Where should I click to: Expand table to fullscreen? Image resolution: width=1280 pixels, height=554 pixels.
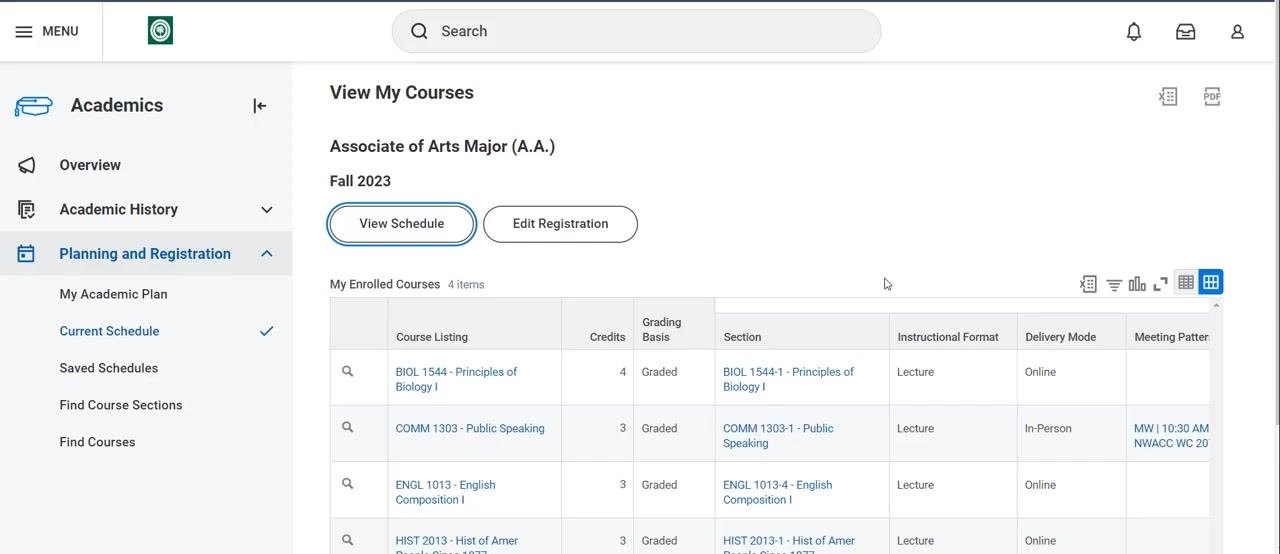point(1161,284)
